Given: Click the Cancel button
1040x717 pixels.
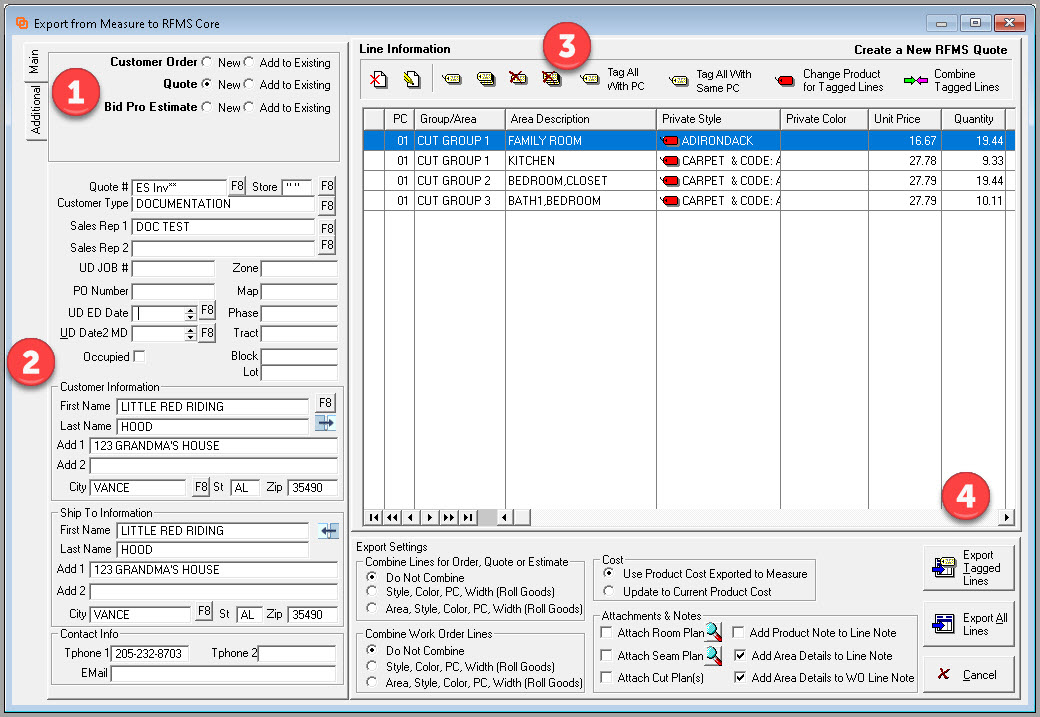Looking at the screenshot, I should click(x=969, y=675).
